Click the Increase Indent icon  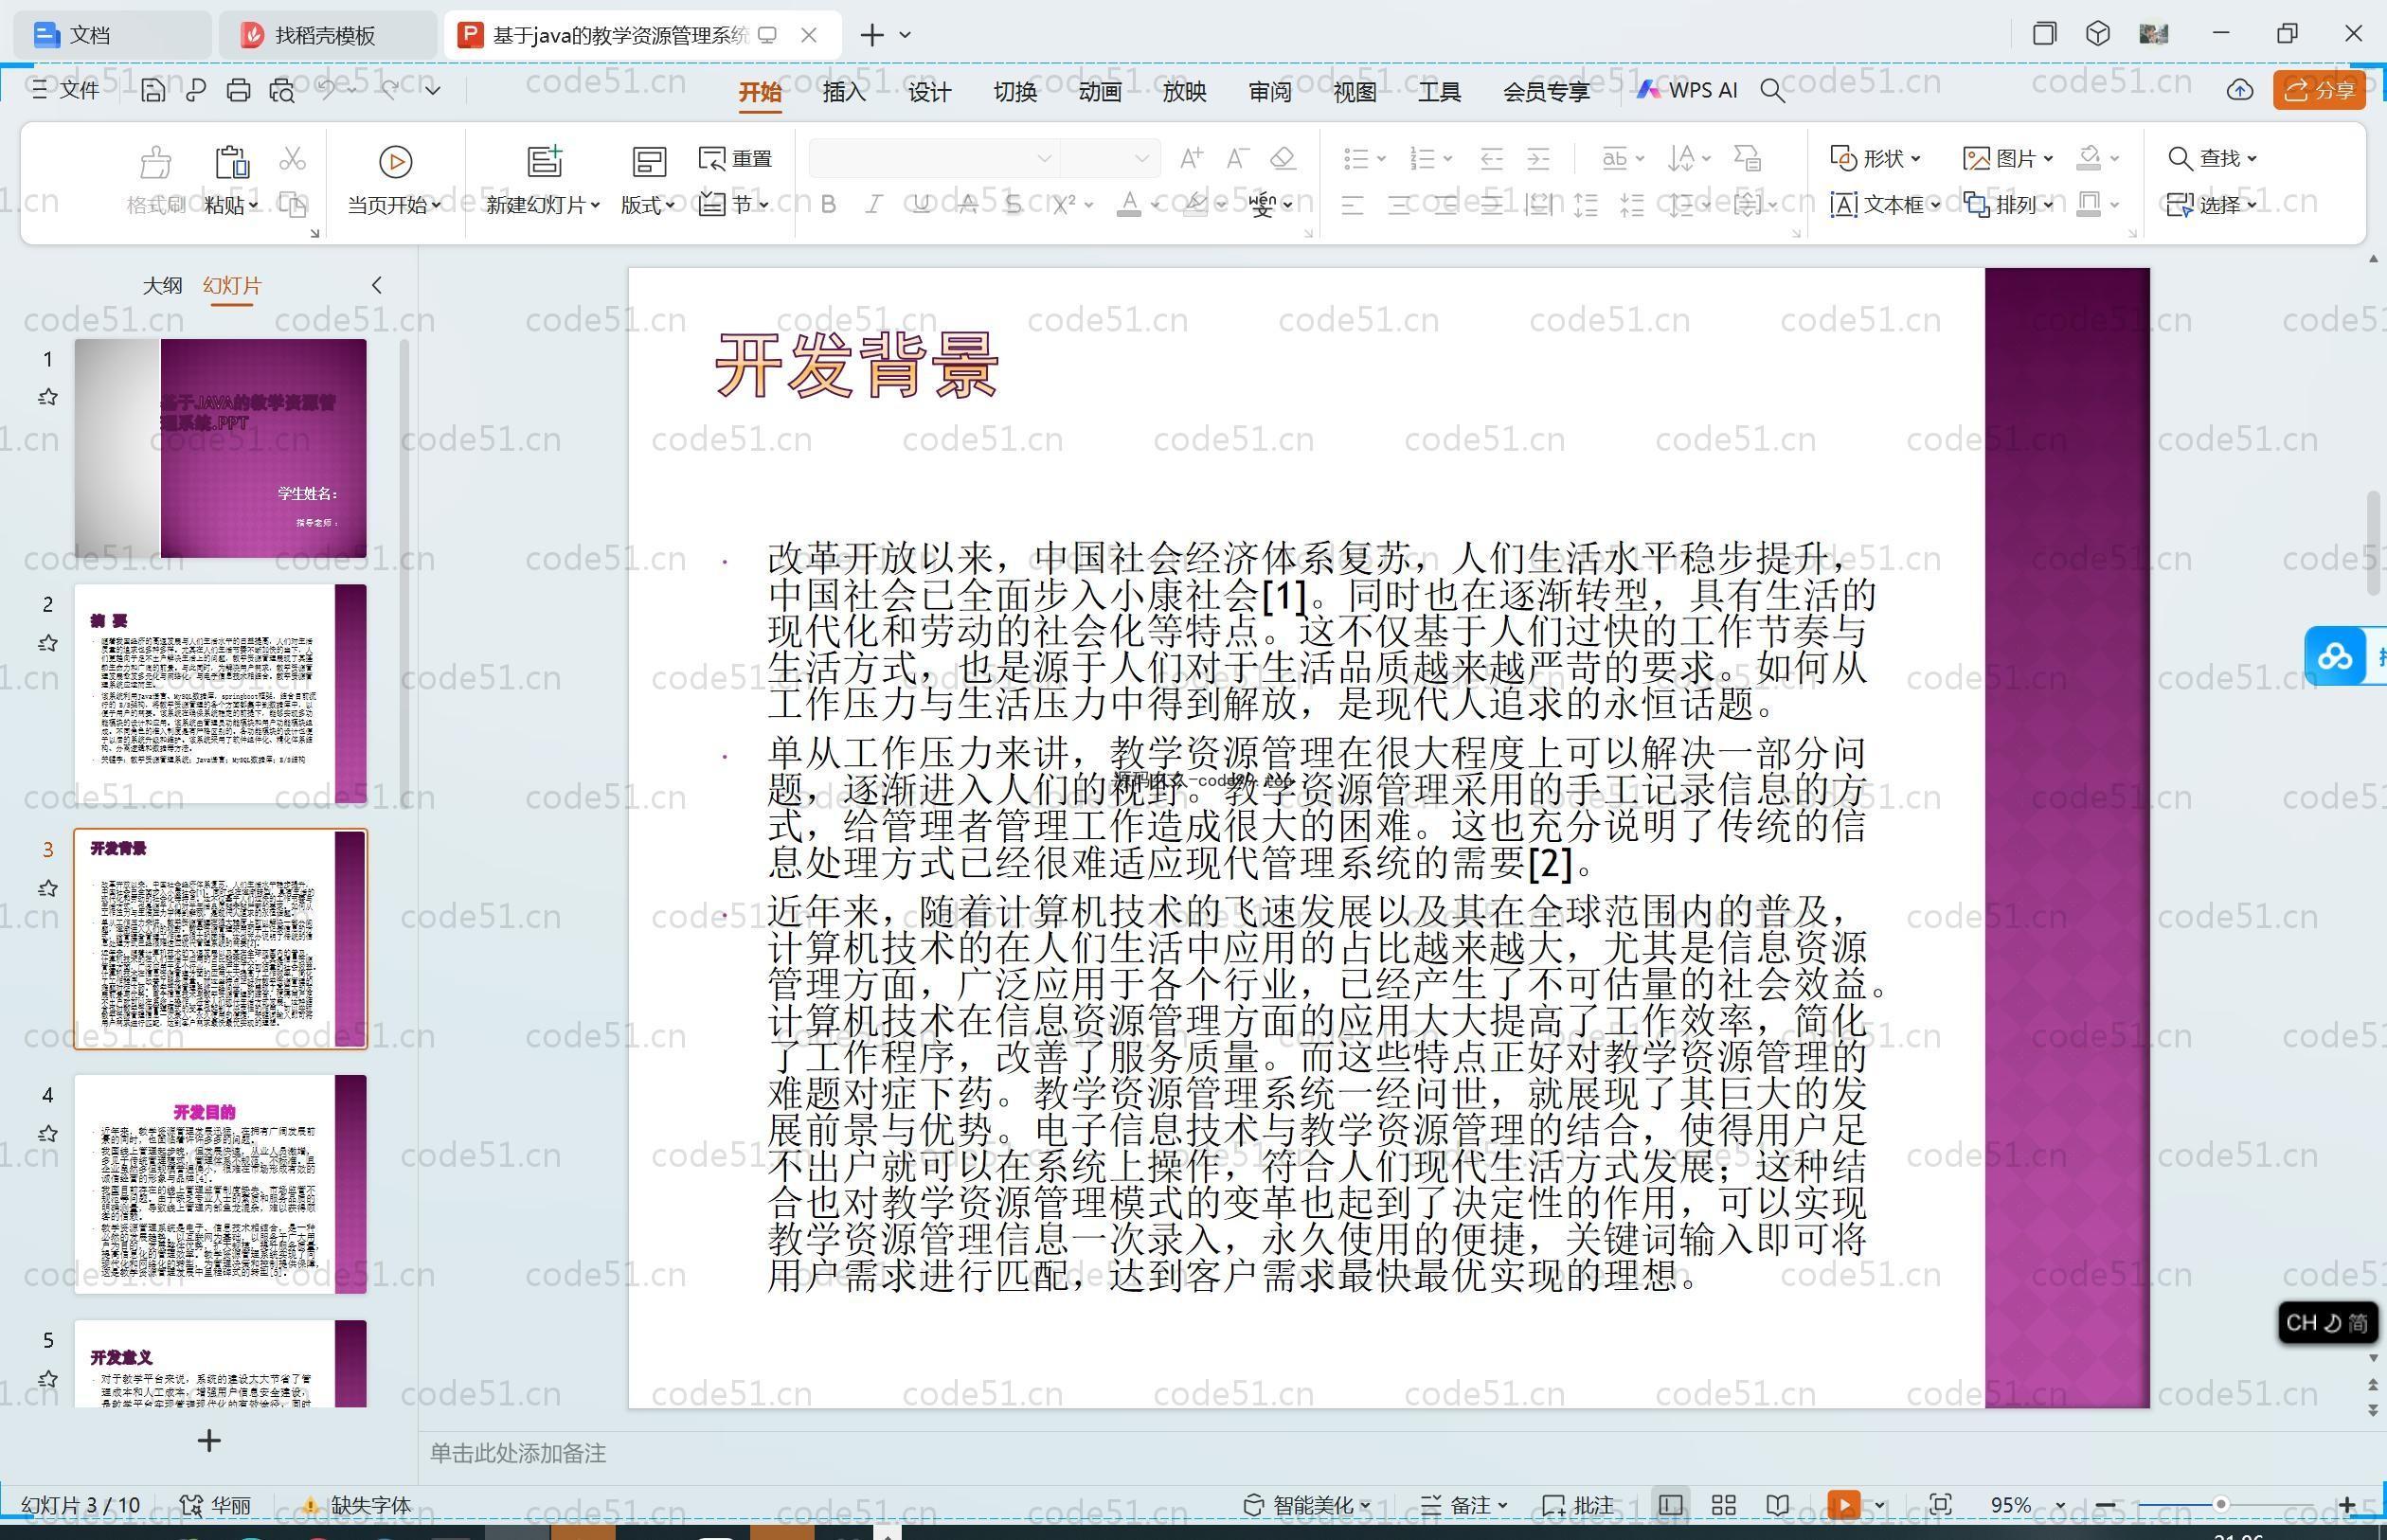click(x=1538, y=158)
